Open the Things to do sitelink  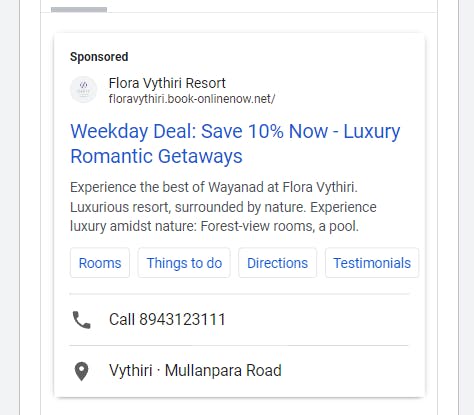point(184,263)
